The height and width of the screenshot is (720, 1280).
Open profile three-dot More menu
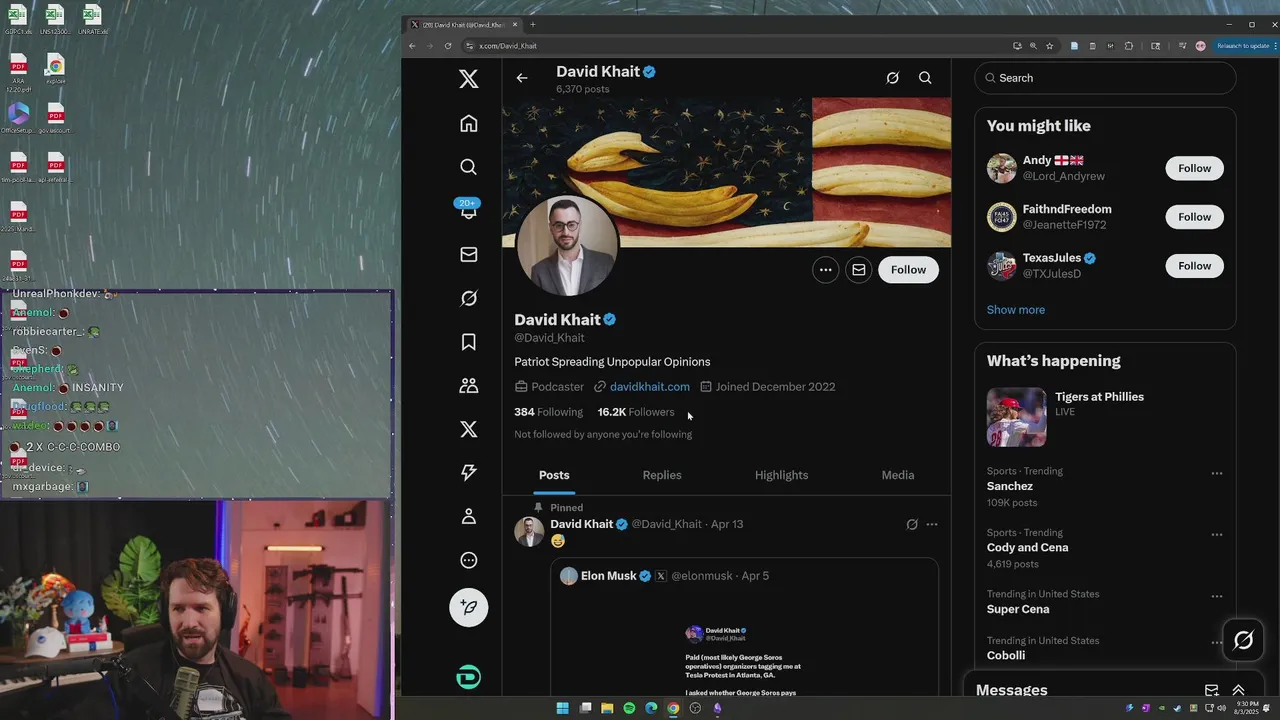tap(825, 270)
